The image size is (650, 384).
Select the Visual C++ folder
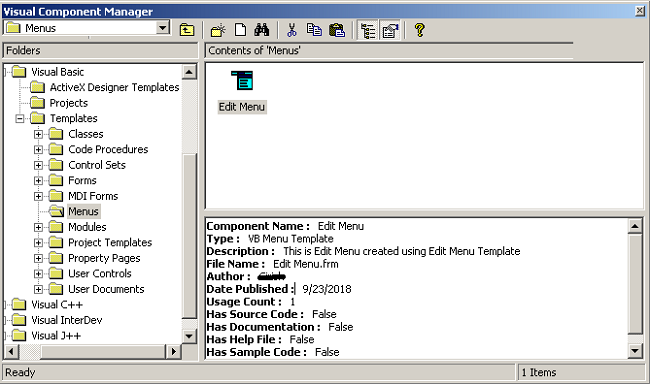(x=57, y=305)
